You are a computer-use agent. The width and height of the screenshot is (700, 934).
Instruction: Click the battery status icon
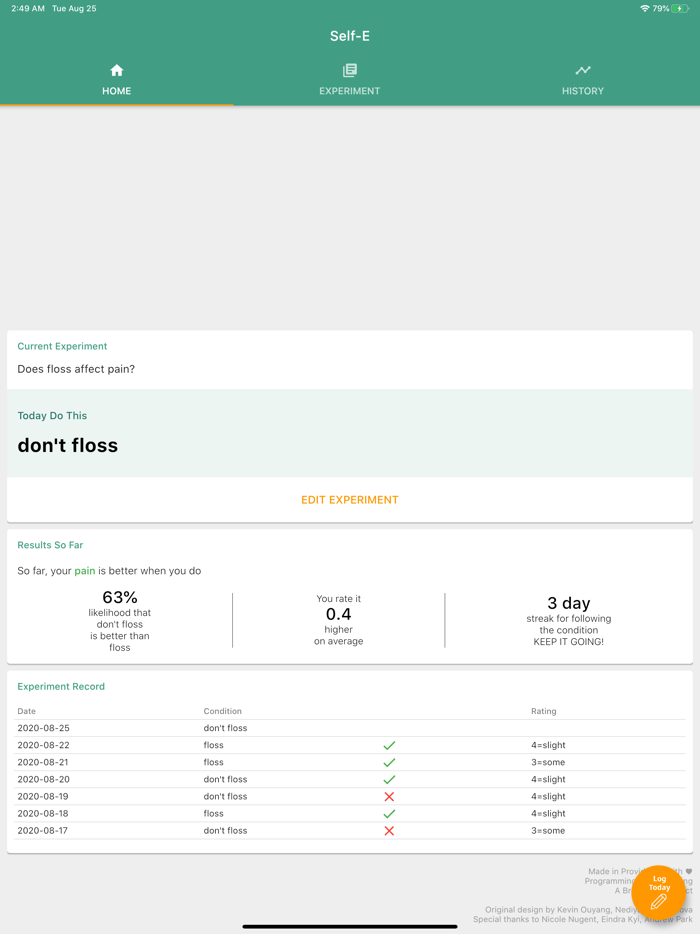pos(680,8)
